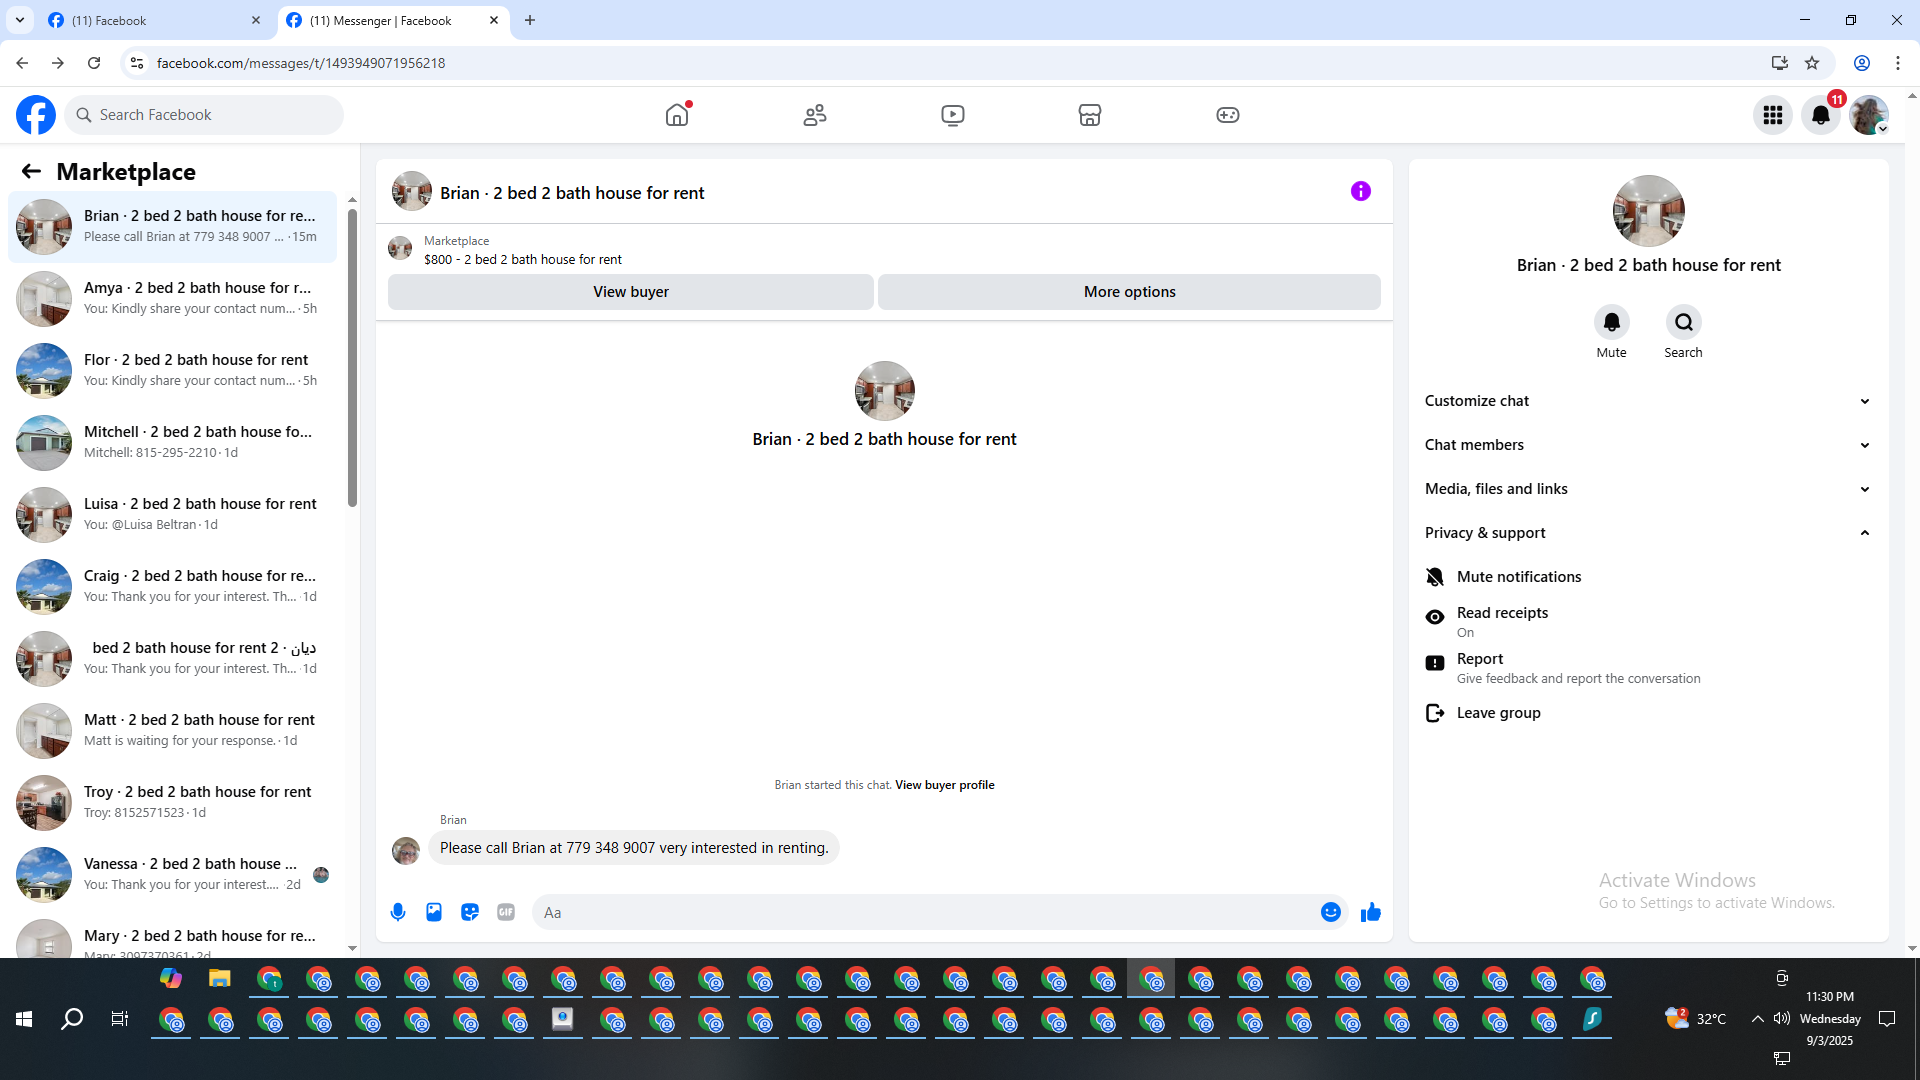Choose a sticker icon

point(470,912)
